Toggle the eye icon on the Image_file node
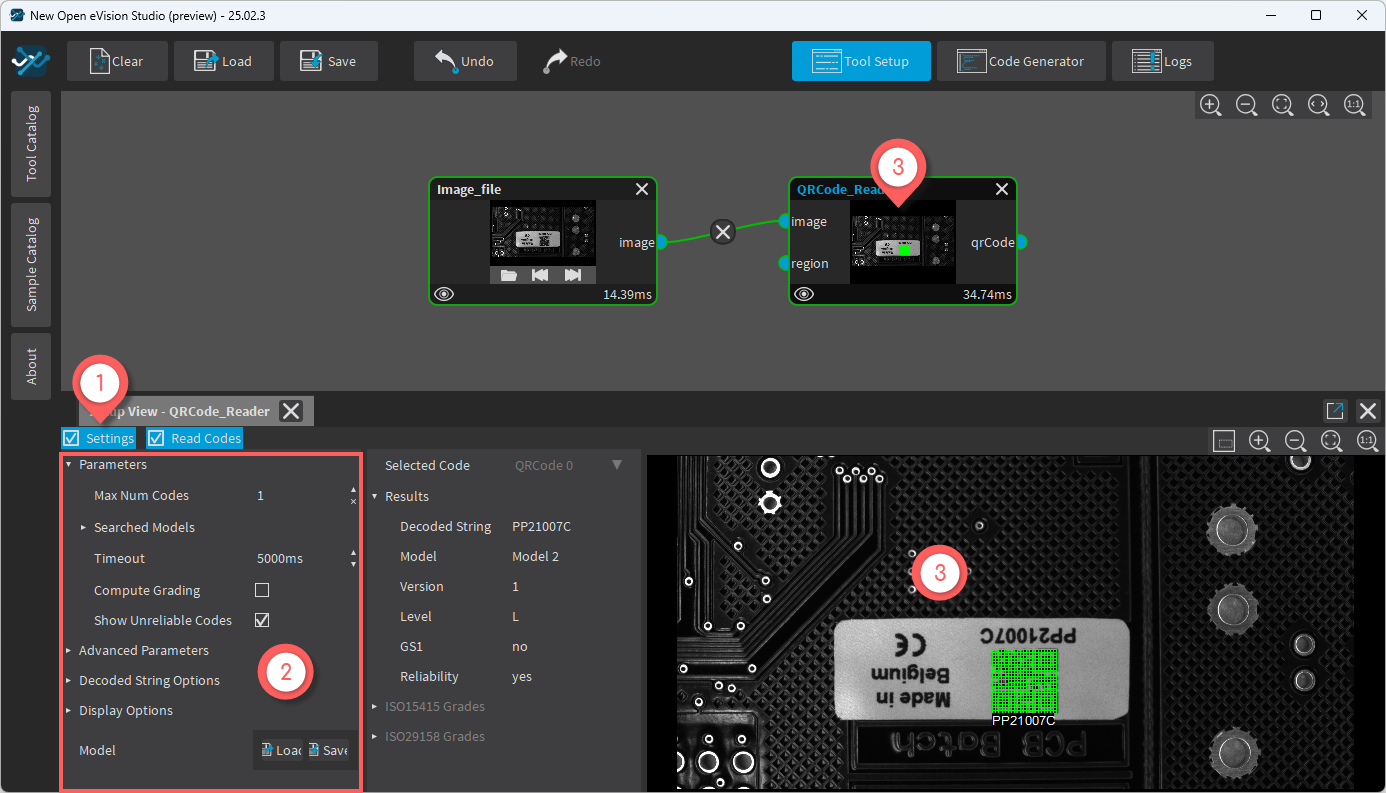The image size is (1386, 793). point(445,294)
